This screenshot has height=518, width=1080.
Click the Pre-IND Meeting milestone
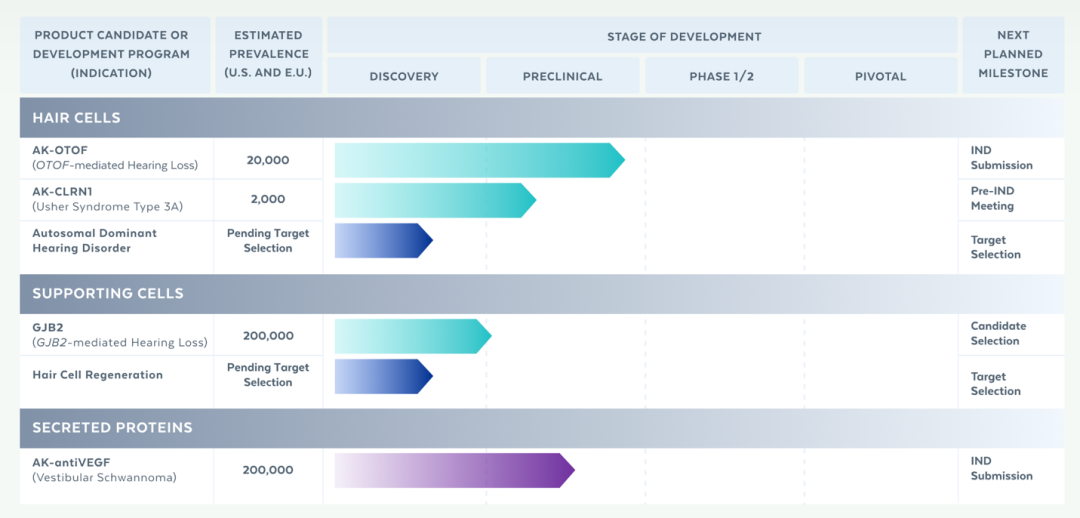pos(993,198)
